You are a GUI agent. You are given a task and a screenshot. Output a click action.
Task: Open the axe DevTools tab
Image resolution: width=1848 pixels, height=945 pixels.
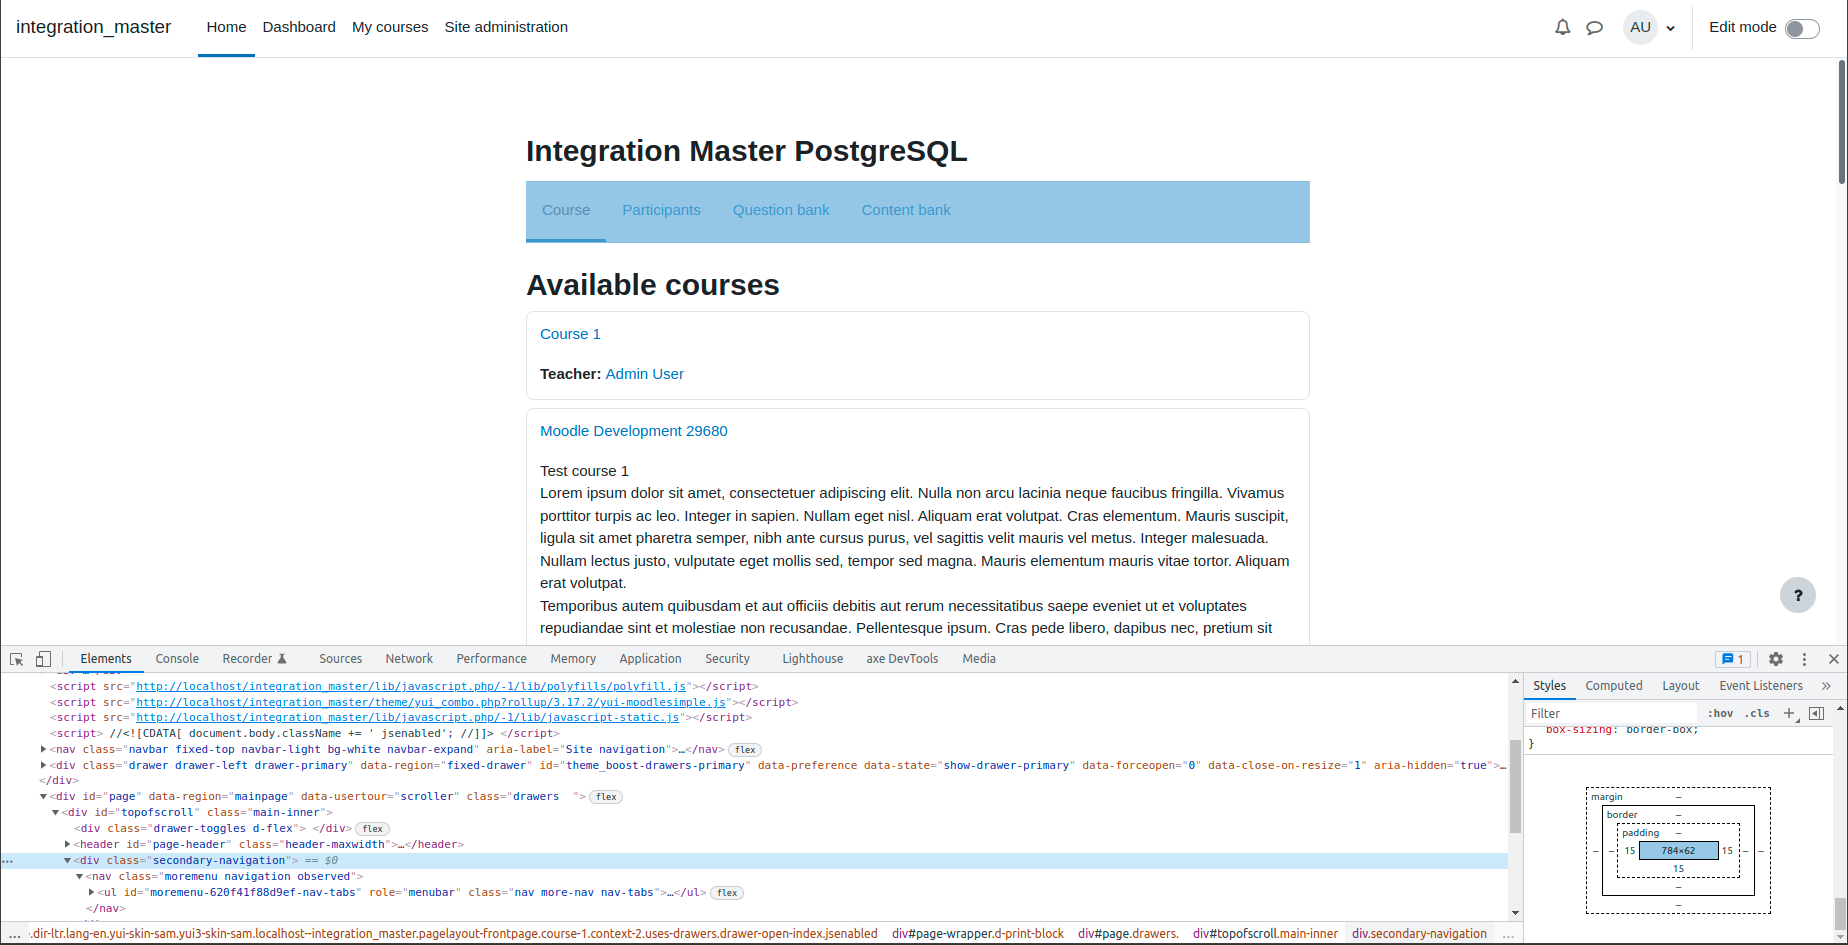(x=902, y=659)
